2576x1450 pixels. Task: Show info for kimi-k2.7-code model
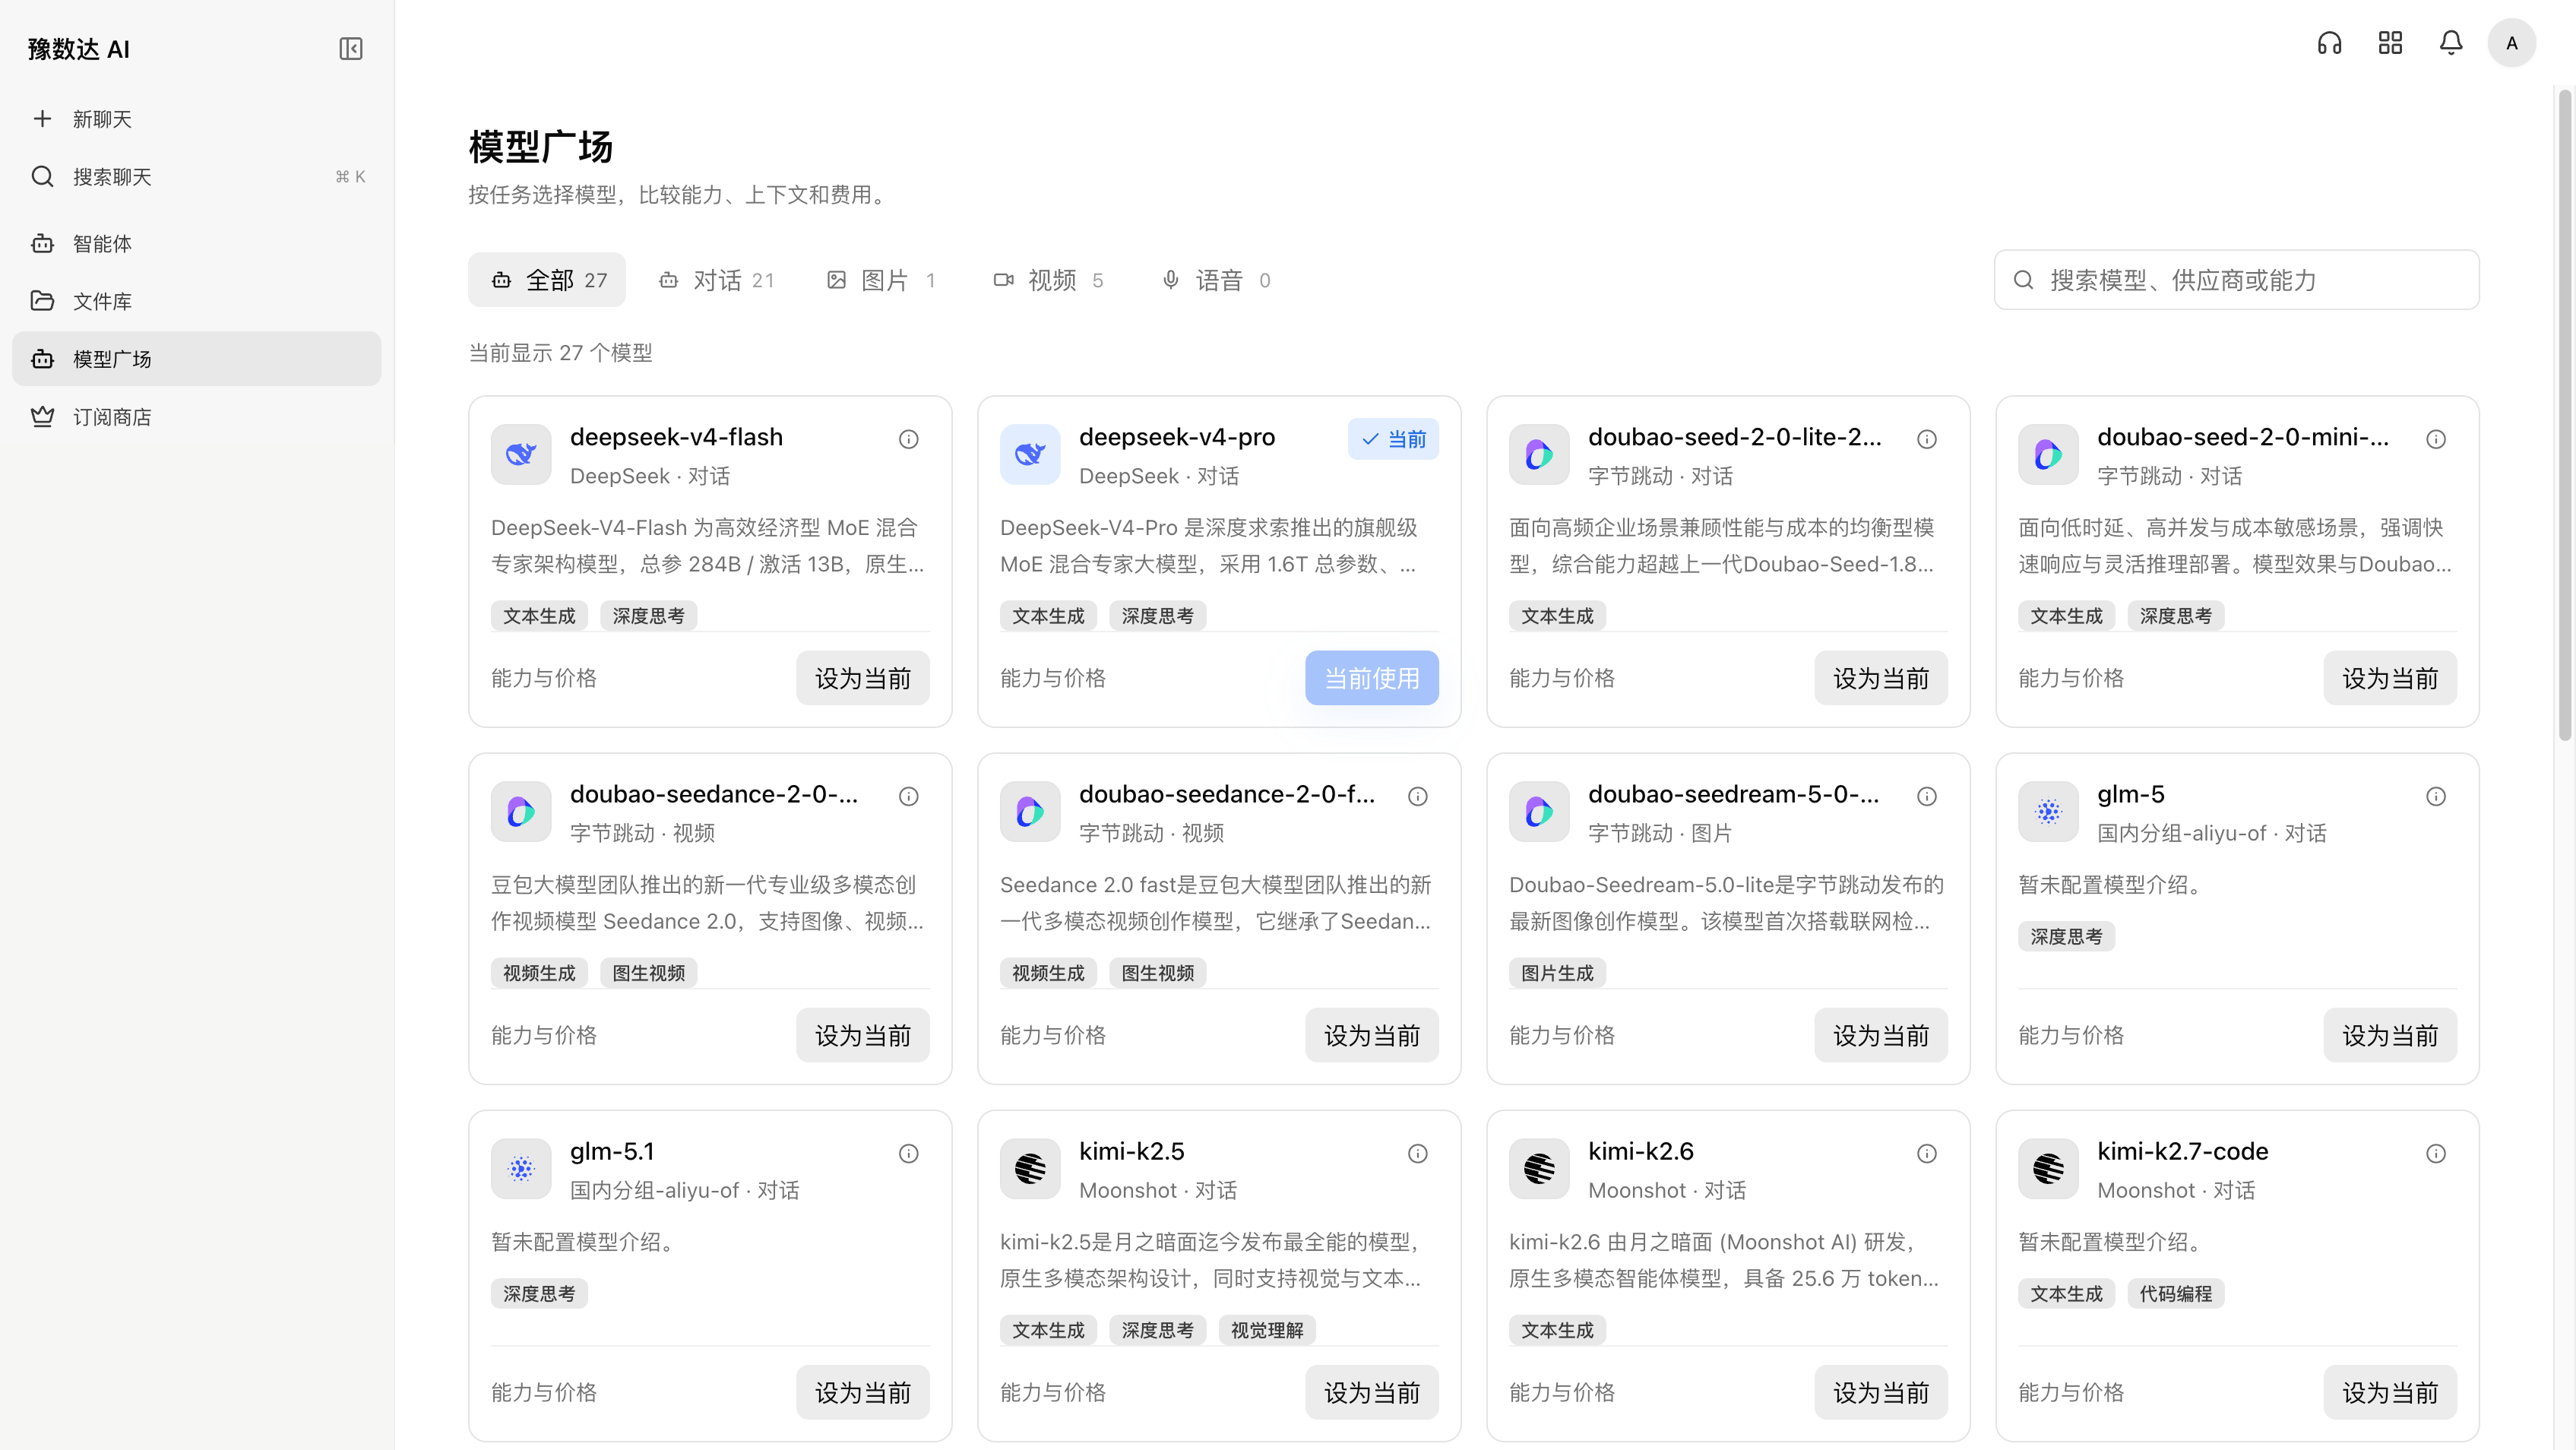pyautogui.click(x=2435, y=1153)
